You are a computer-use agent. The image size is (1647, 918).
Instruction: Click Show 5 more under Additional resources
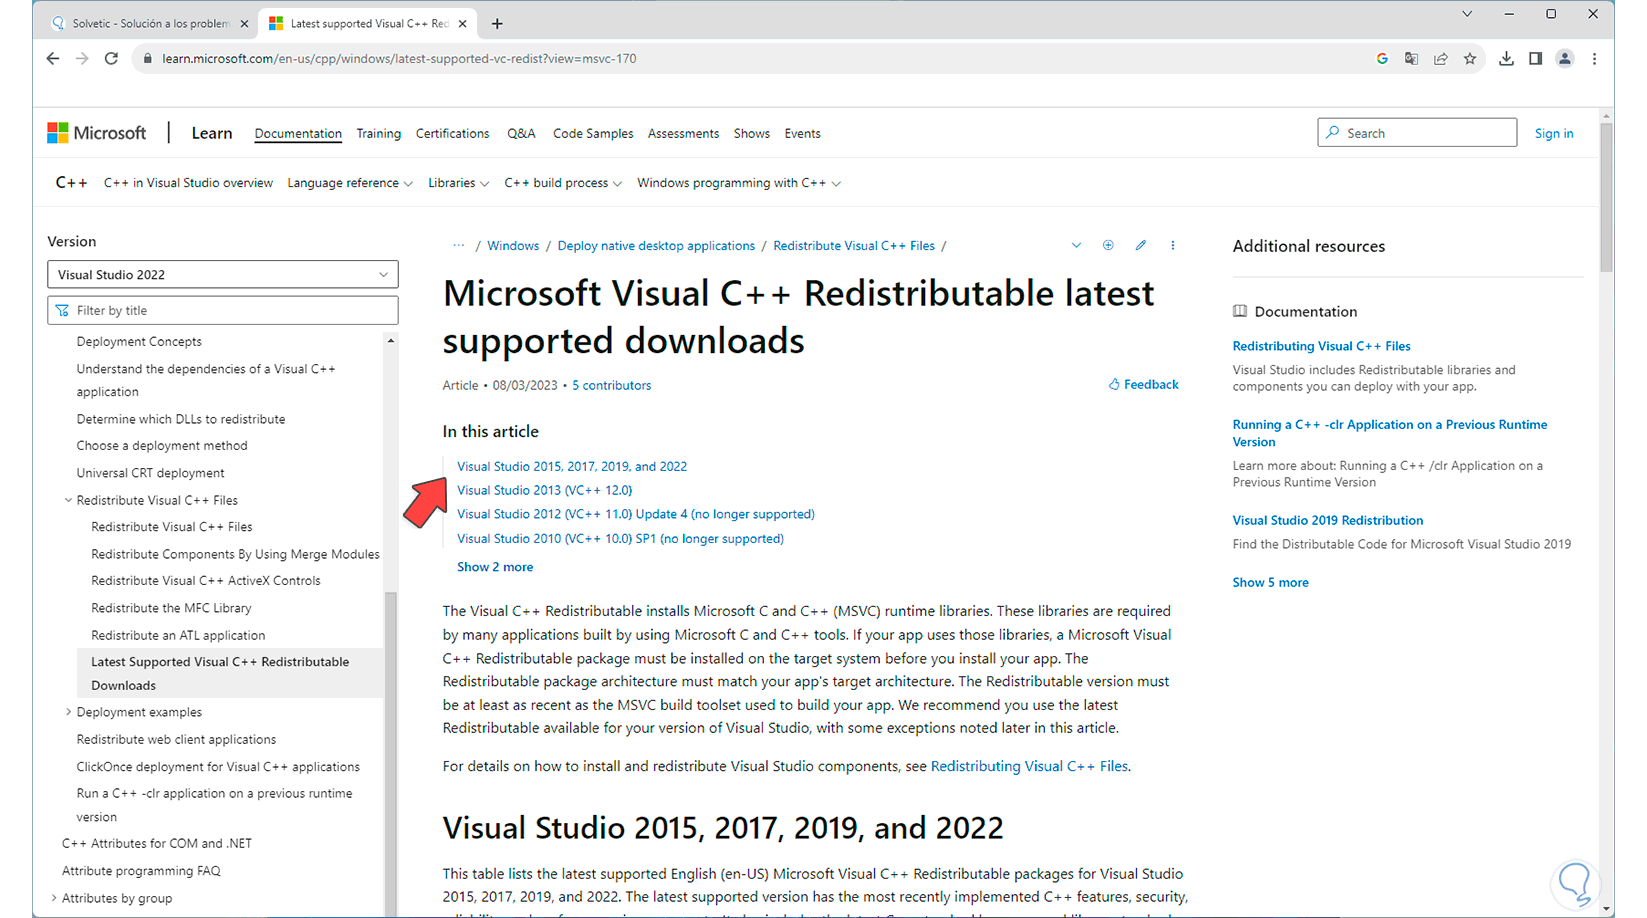(1270, 582)
